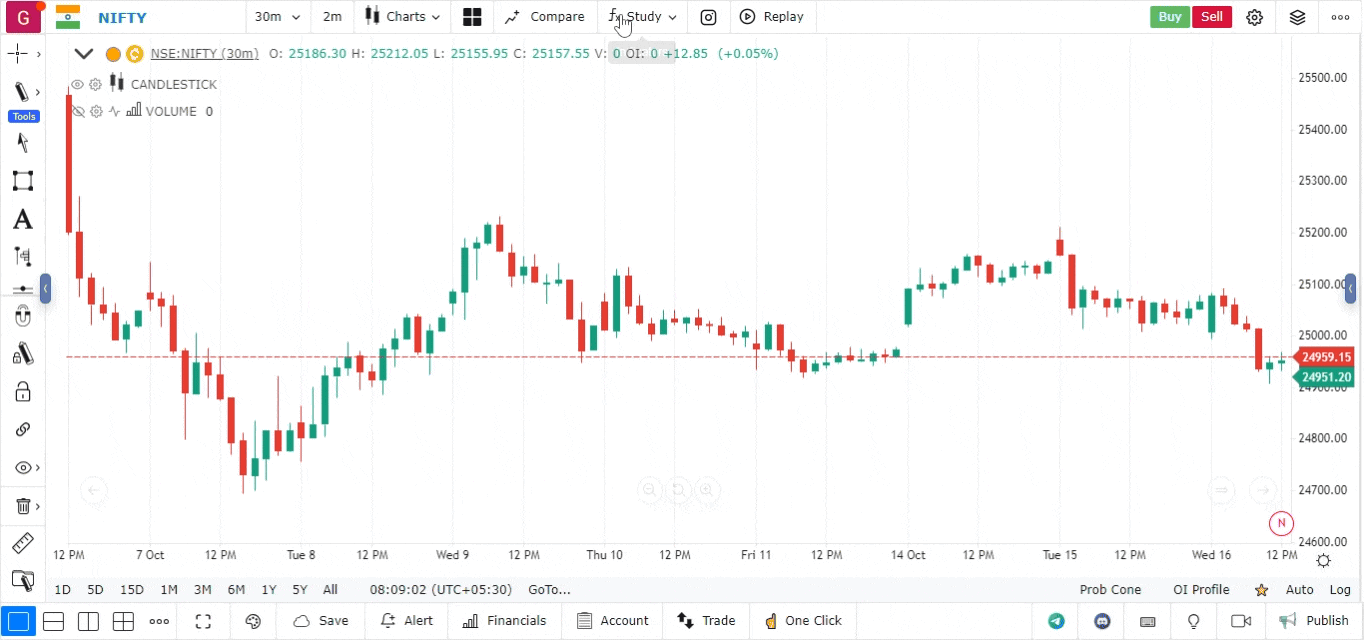Image resolution: width=1364 pixels, height=640 pixels.
Task: Hide the CANDLESTICK series using eye icon
Action: click(x=77, y=85)
